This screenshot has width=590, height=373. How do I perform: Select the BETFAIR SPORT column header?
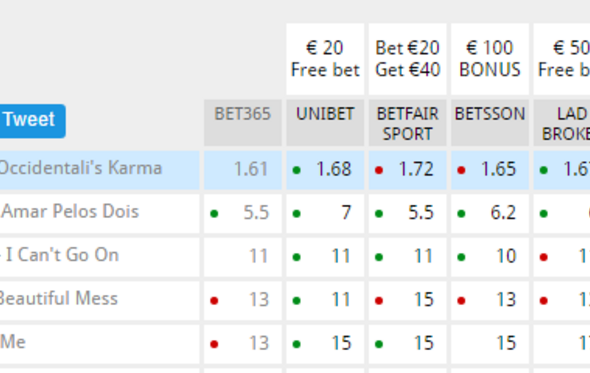408,123
